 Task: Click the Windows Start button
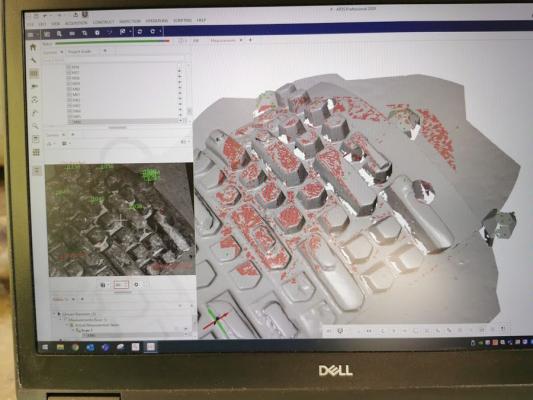(45, 347)
